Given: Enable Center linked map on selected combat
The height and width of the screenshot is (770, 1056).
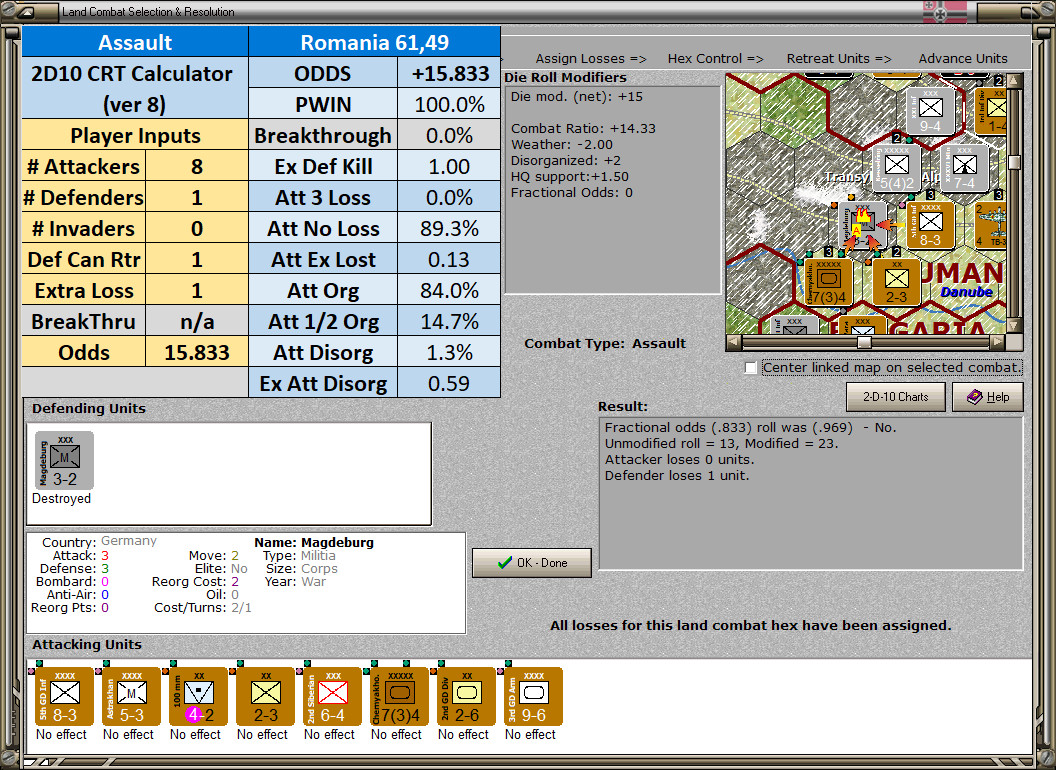Looking at the screenshot, I should [x=750, y=367].
